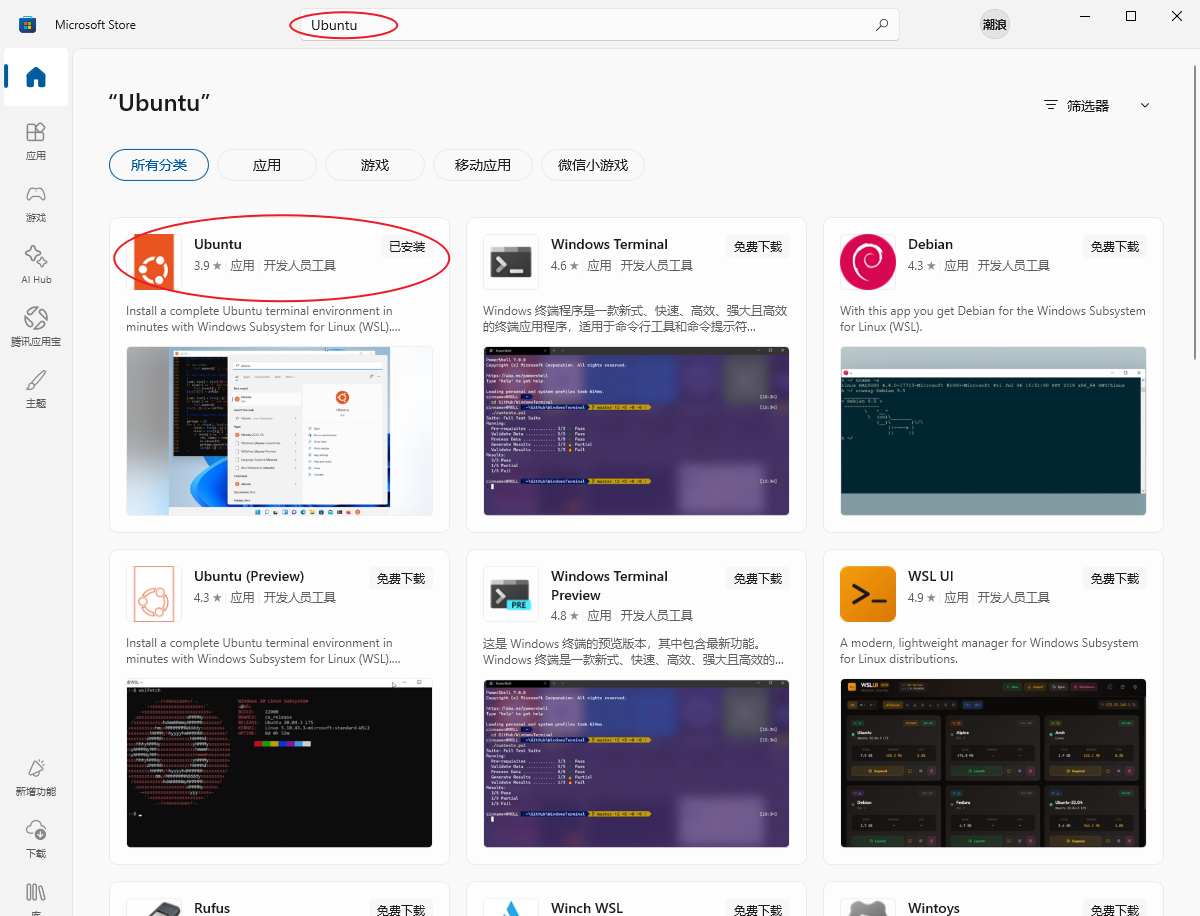The height and width of the screenshot is (916, 1200).
Task: Select the 所有分类 category tab
Action: click(x=159, y=165)
